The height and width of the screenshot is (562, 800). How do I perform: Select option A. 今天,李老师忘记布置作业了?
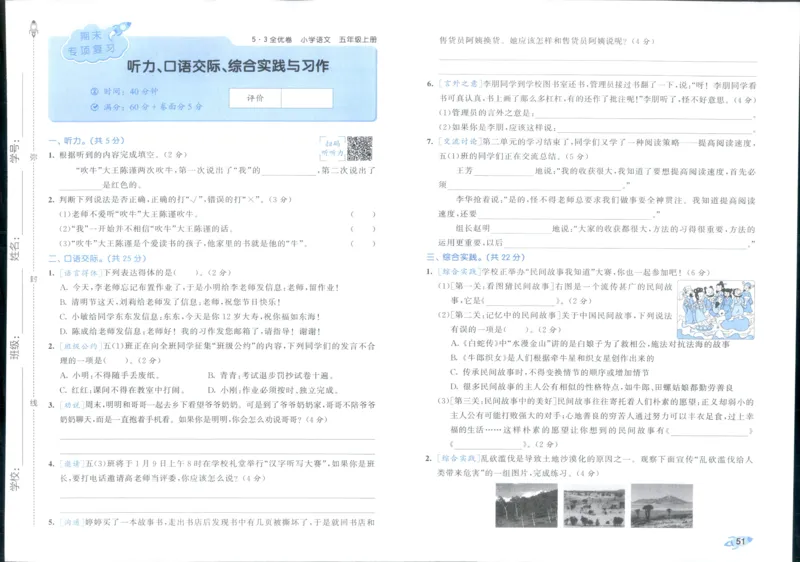pyautogui.click(x=199, y=287)
